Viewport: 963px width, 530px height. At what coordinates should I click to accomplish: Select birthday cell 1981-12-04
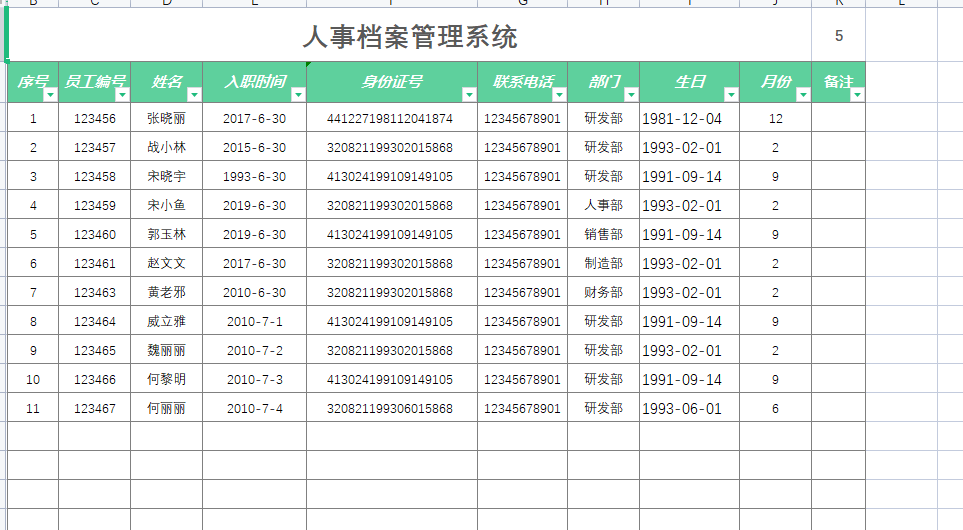tap(689, 119)
